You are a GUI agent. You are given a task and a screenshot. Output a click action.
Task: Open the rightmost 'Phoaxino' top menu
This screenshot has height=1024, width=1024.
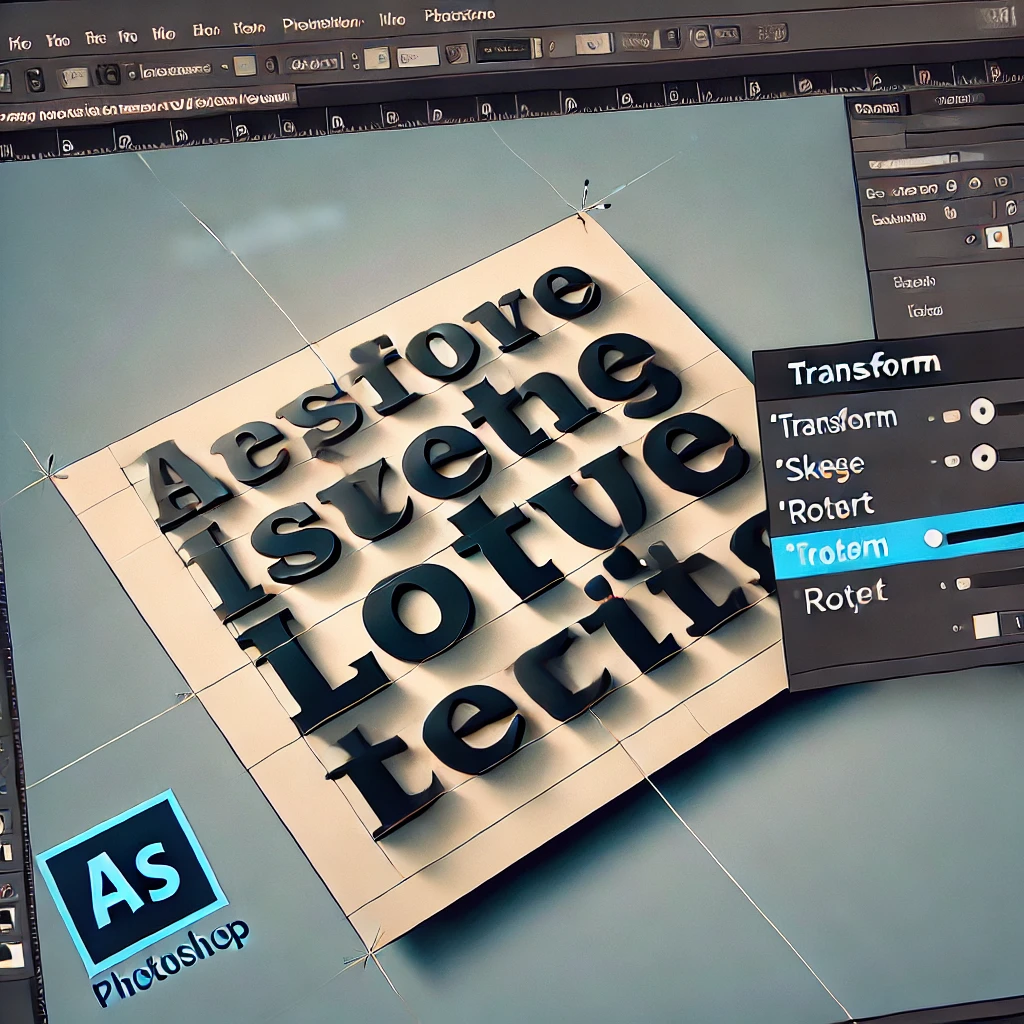(459, 16)
